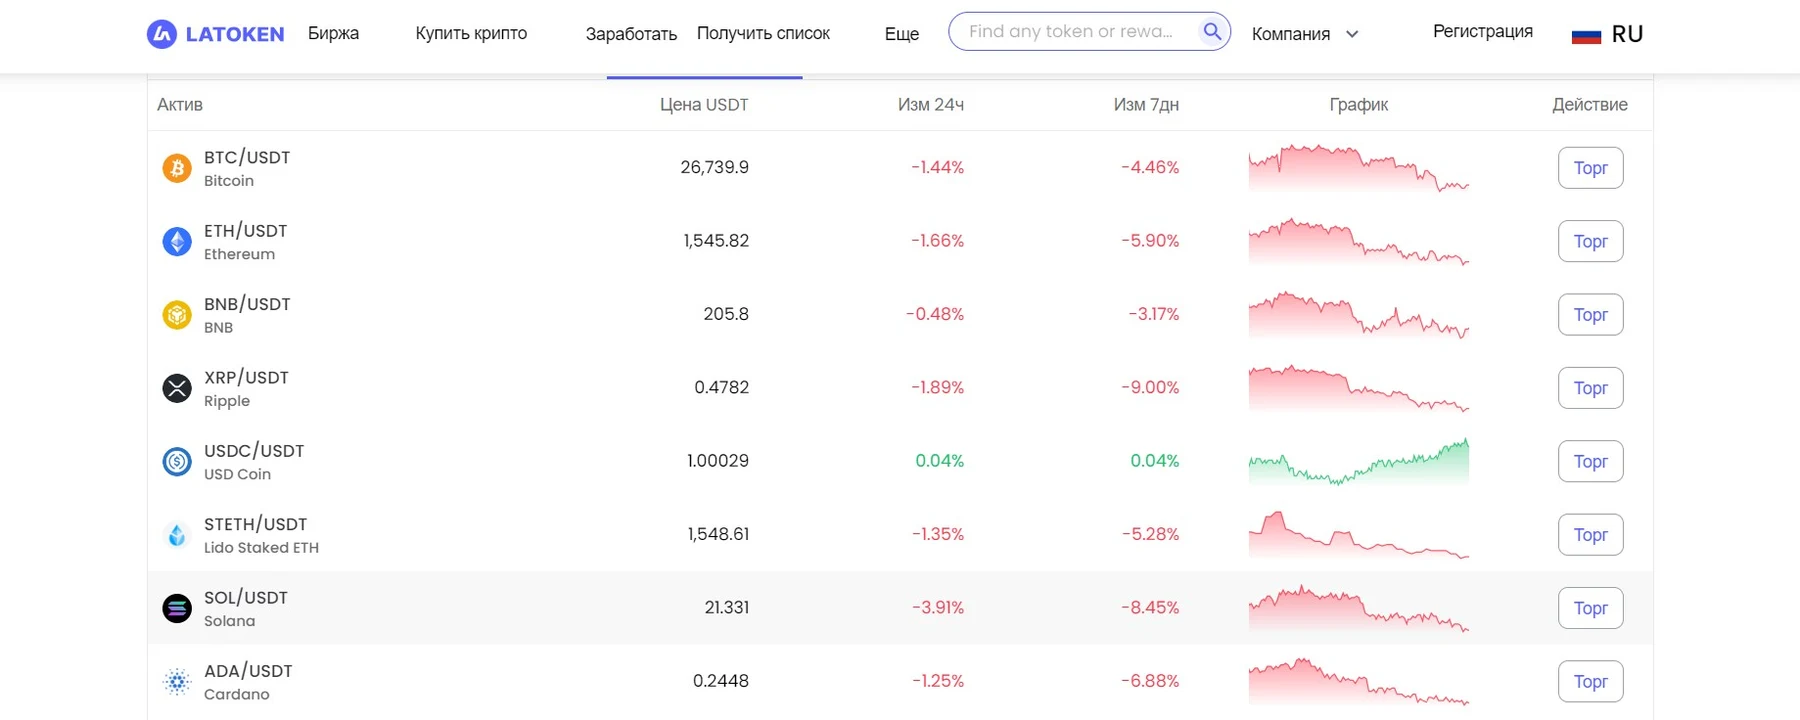Sort by Изм 7дн column header
The height and width of the screenshot is (720, 1800).
[1146, 104]
